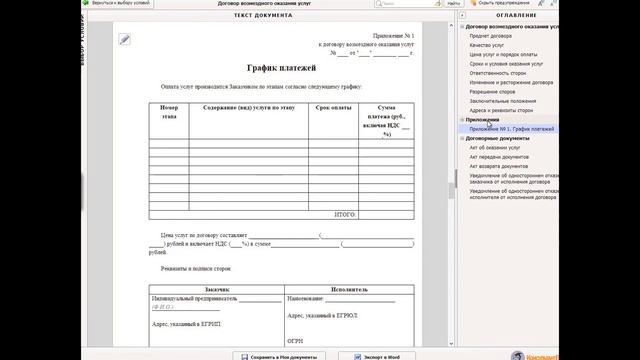Click the Сумма платежа column header
640x360 pixels.
(x=386, y=121)
